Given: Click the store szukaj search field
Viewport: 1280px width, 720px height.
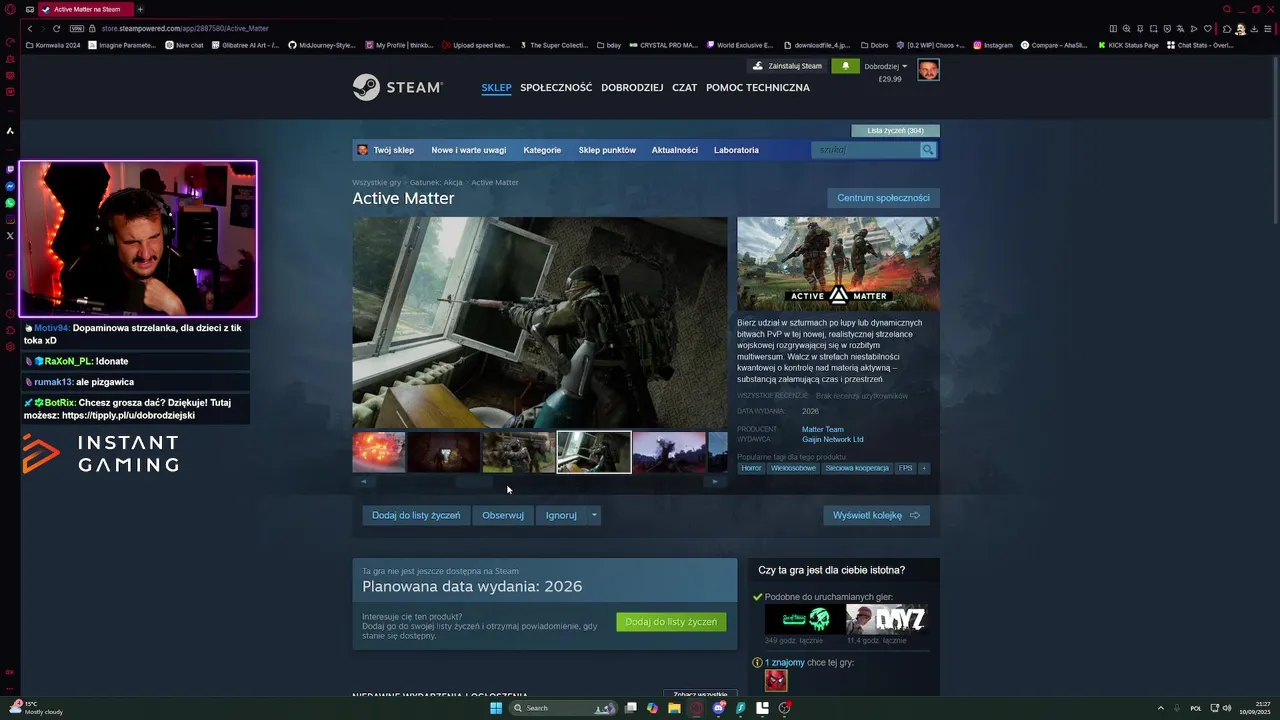Looking at the screenshot, I should 866,150.
